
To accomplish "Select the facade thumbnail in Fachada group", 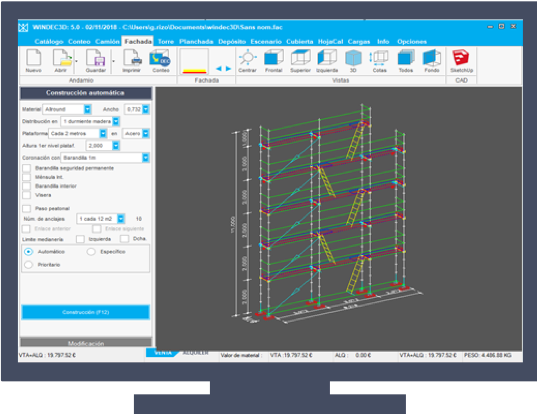I will coord(194,62).
